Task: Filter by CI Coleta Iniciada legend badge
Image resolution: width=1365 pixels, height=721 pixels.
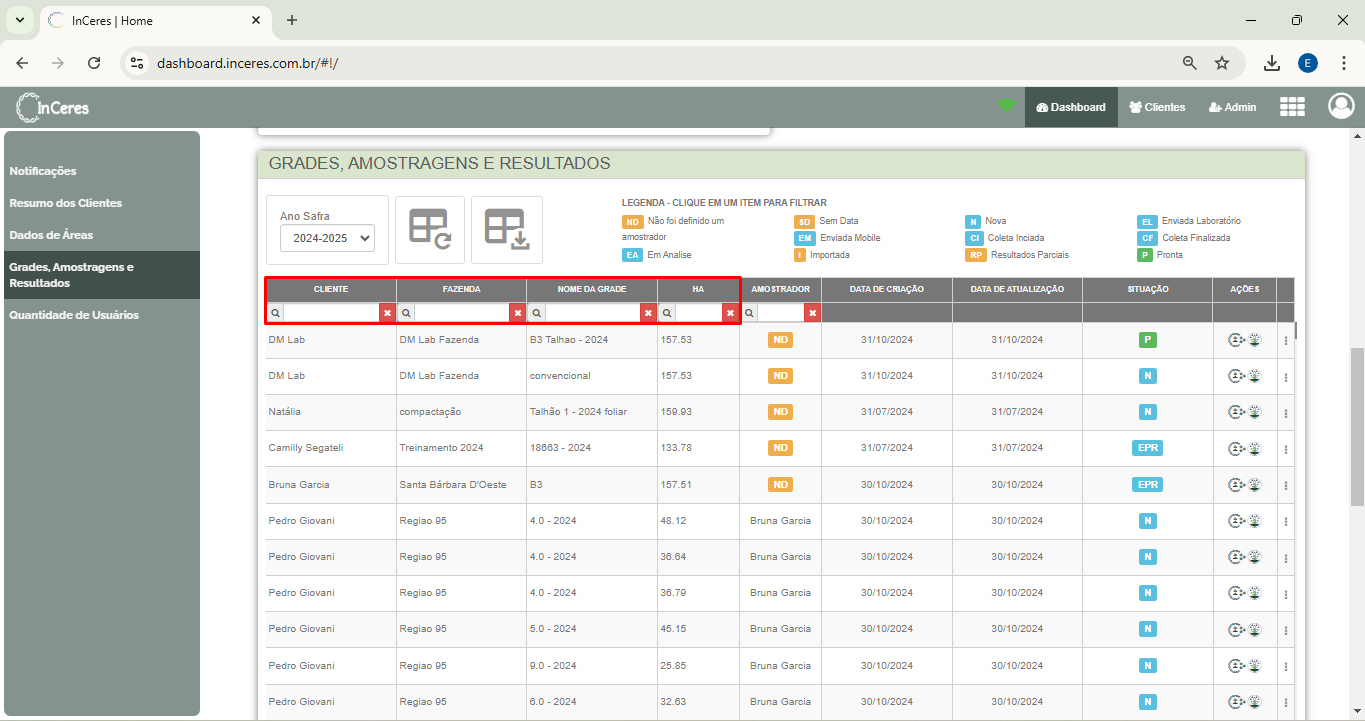Action: click(975, 238)
